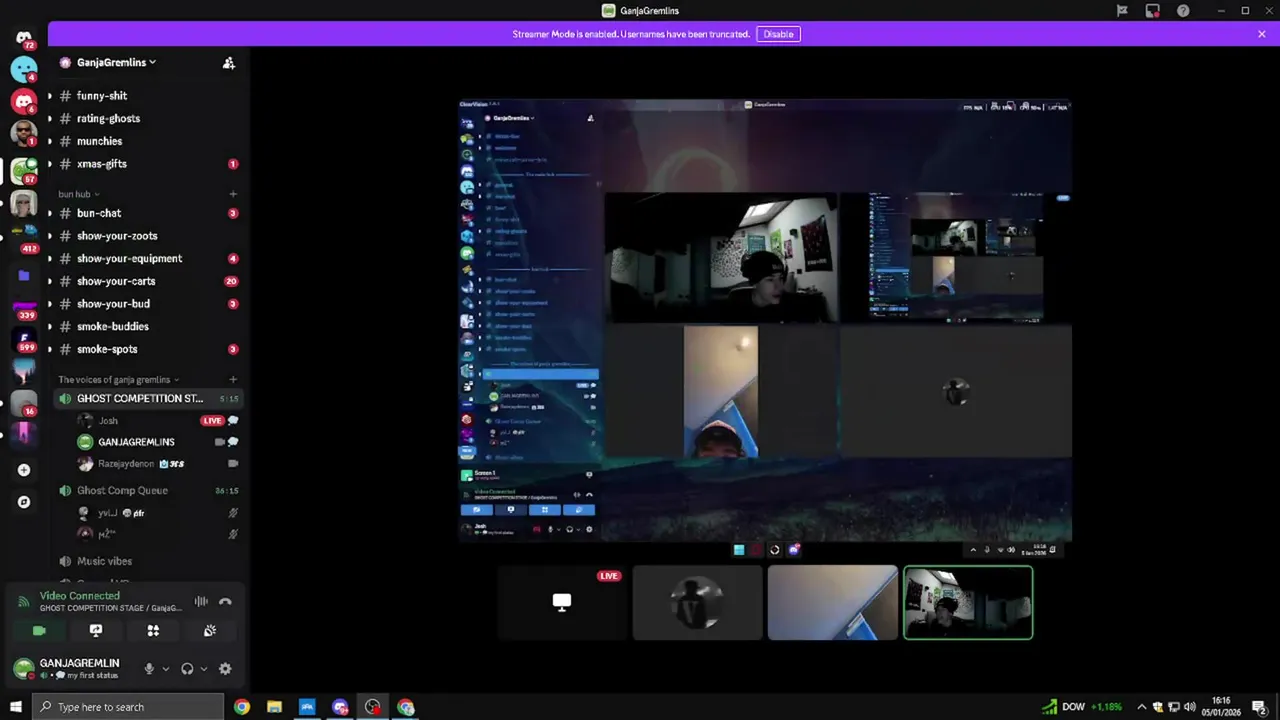Dismiss the Streamer Mode banner
Image resolution: width=1280 pixels, height=720 pixels.
click(1262, 34)
